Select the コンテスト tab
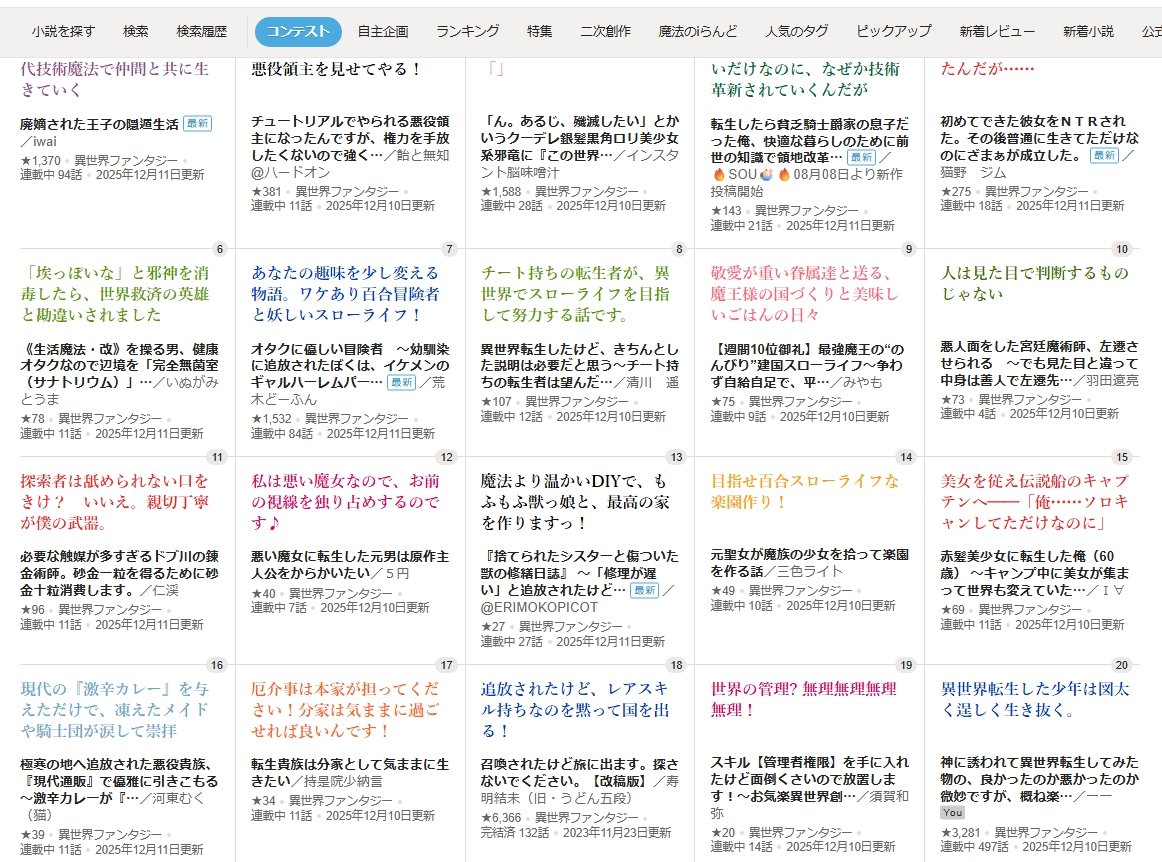Image resolution: width=1162 pixels, height=862 pixels. coord(298,31)
